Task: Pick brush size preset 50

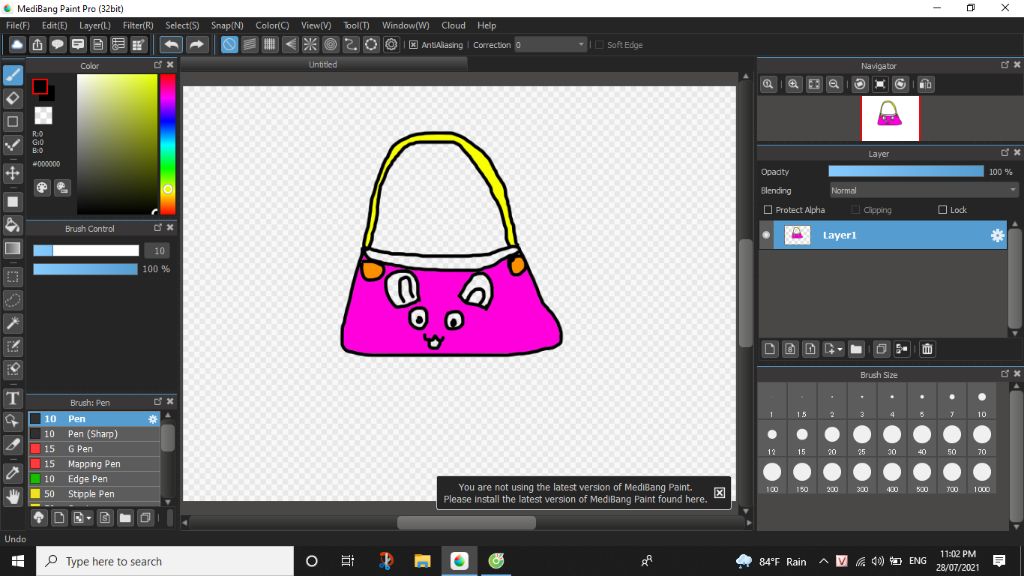Action: tap(952, 438)
